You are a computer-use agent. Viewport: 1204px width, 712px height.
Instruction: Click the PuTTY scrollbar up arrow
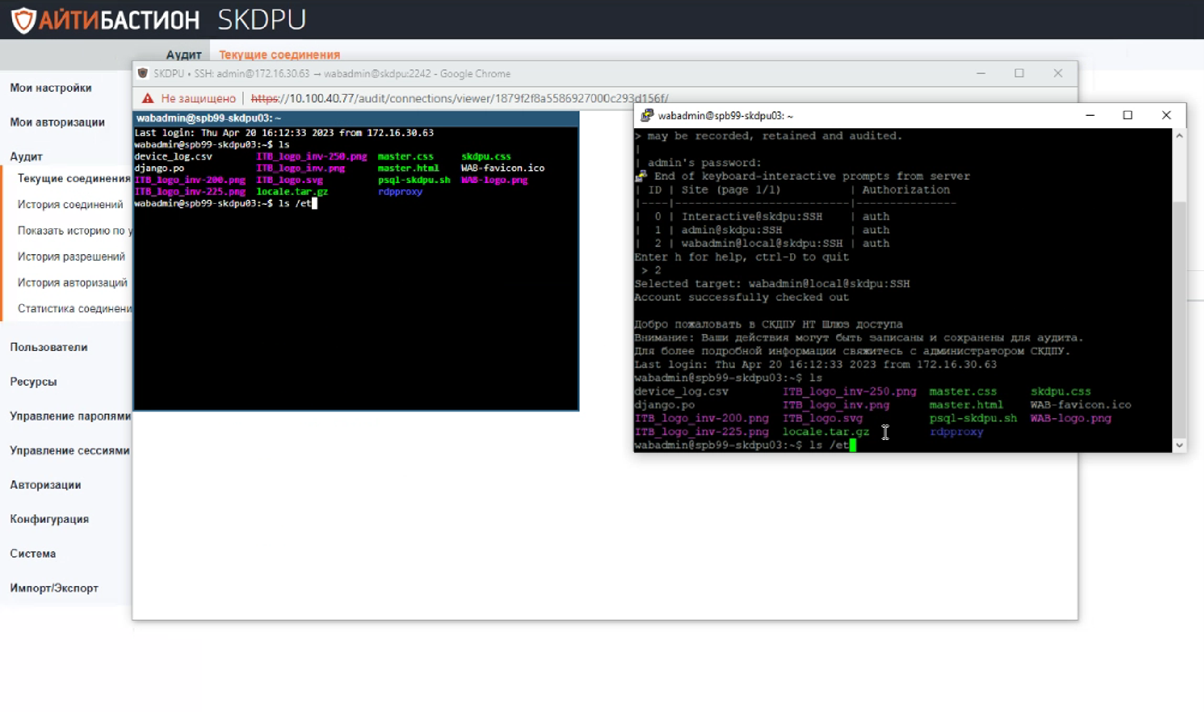[1179, 136]
